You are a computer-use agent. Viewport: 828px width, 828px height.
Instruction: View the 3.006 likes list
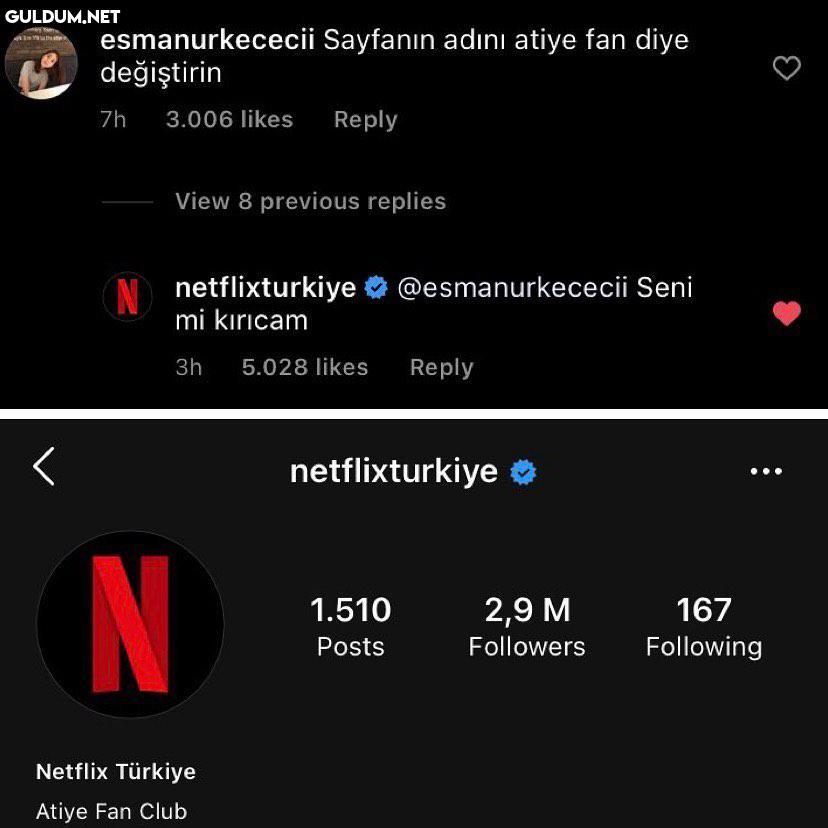[229, 119]
